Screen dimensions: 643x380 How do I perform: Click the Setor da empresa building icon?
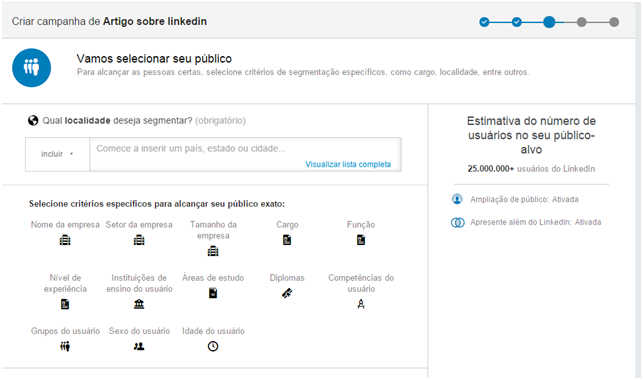click(139, 240)
